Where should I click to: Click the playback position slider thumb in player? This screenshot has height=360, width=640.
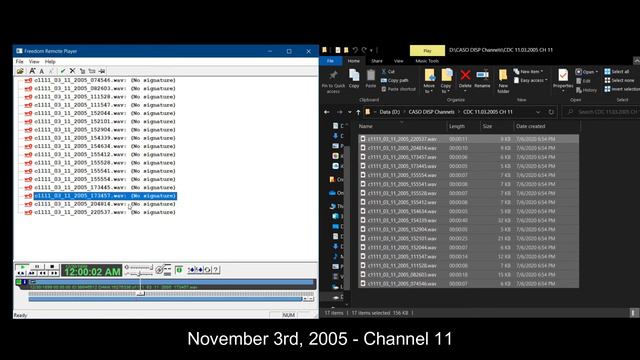(x=140, y=293)
